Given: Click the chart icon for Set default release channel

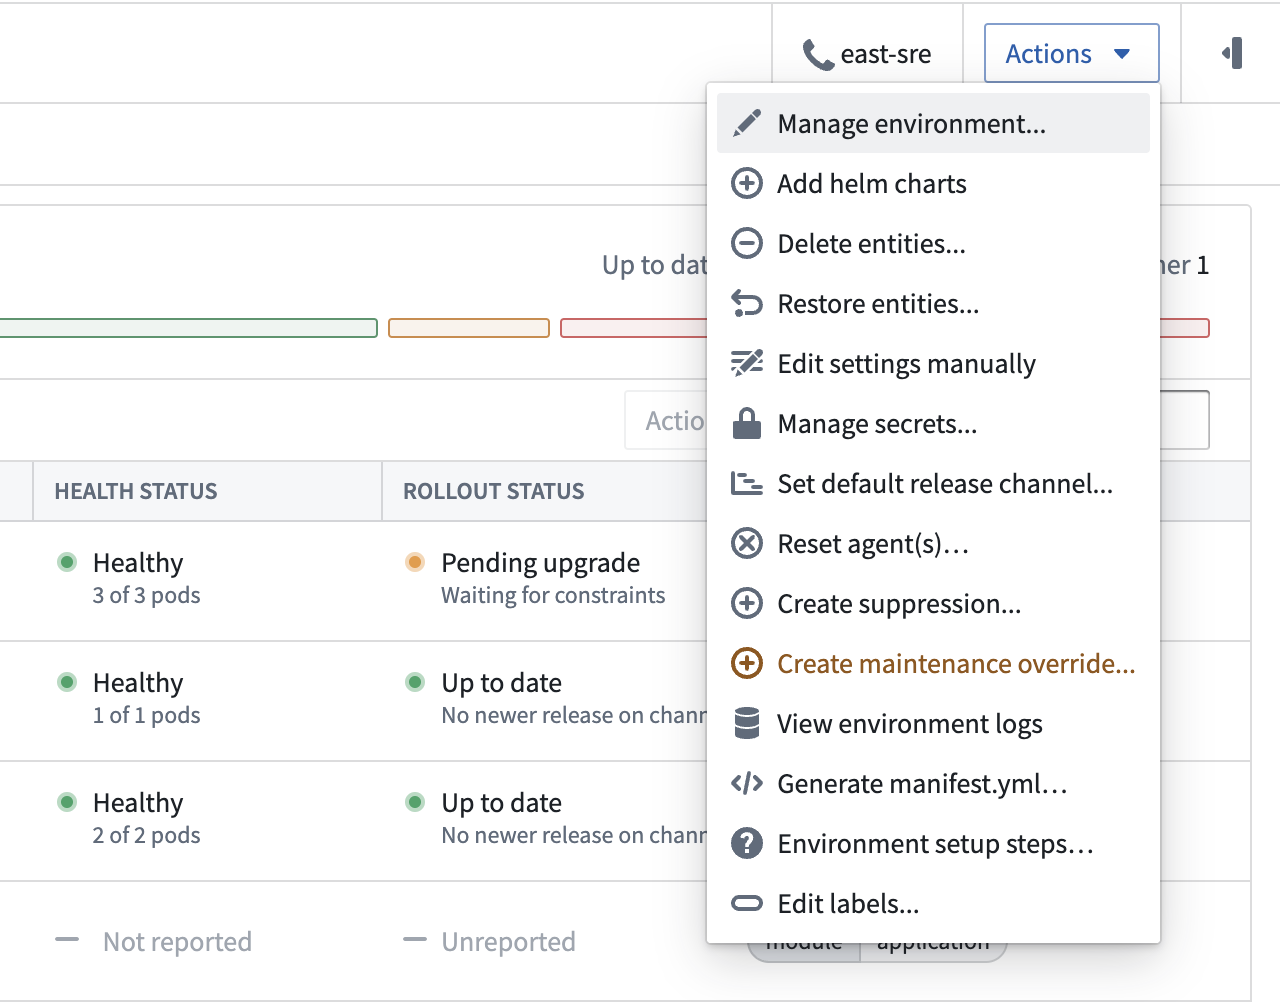Looking at the screenshot, I should point(747,483).
